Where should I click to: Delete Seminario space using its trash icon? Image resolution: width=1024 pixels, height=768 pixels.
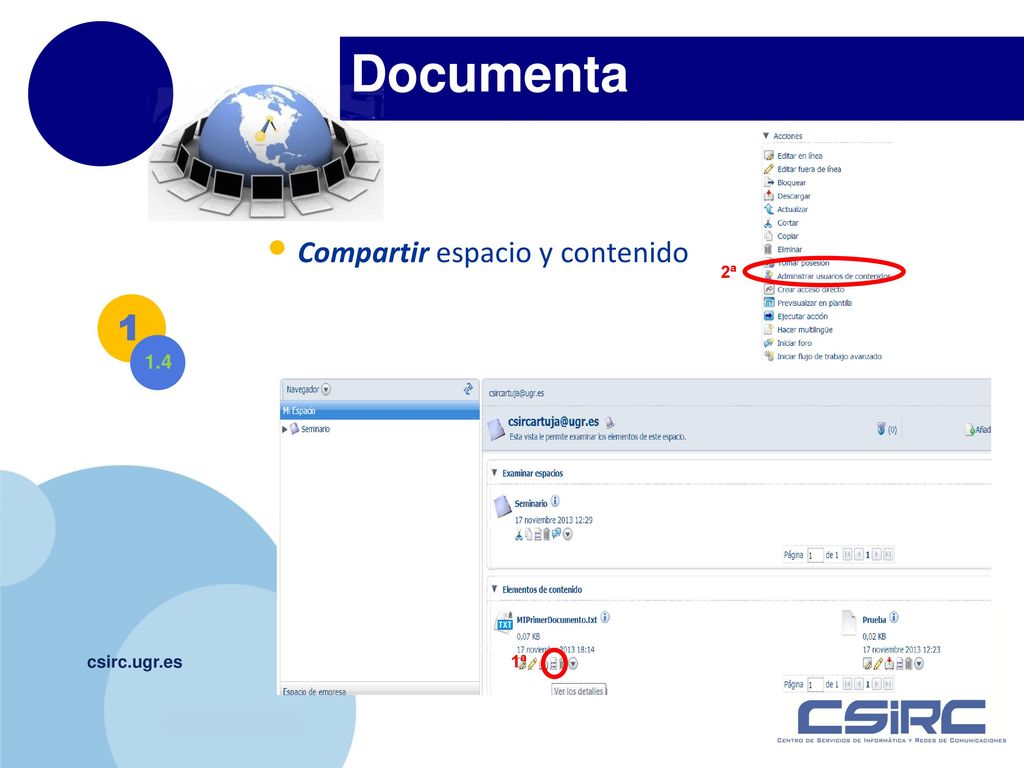point(547,535)
